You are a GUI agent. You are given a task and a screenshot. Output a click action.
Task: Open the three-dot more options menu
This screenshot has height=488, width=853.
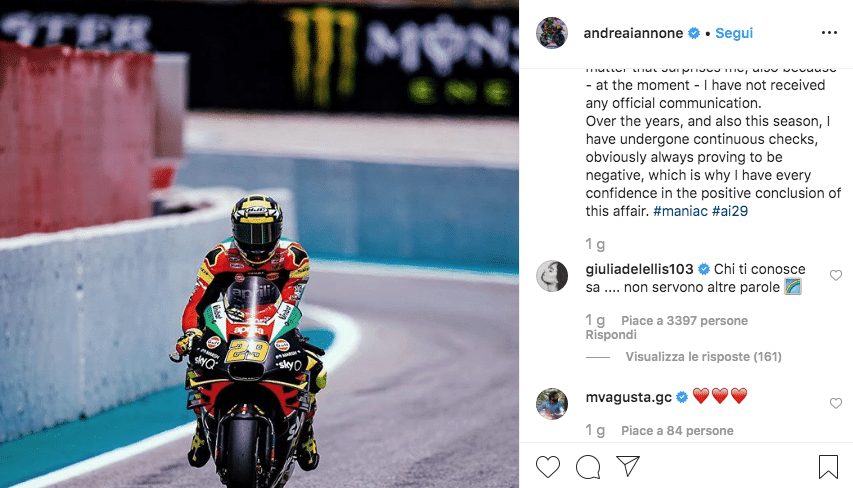pyautogui.click(x=829, y=33)
